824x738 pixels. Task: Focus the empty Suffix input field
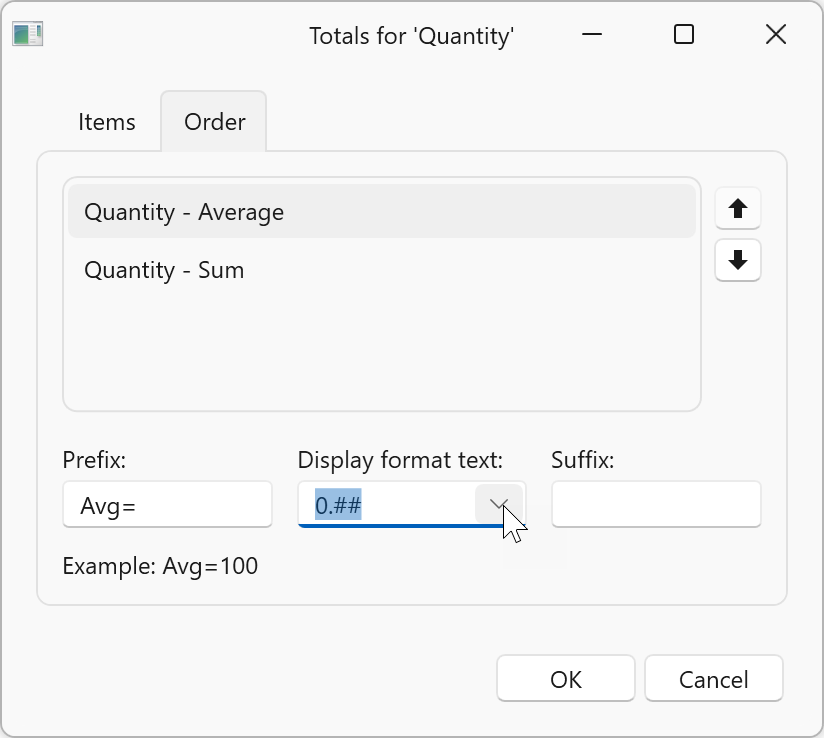pos(656,505)
